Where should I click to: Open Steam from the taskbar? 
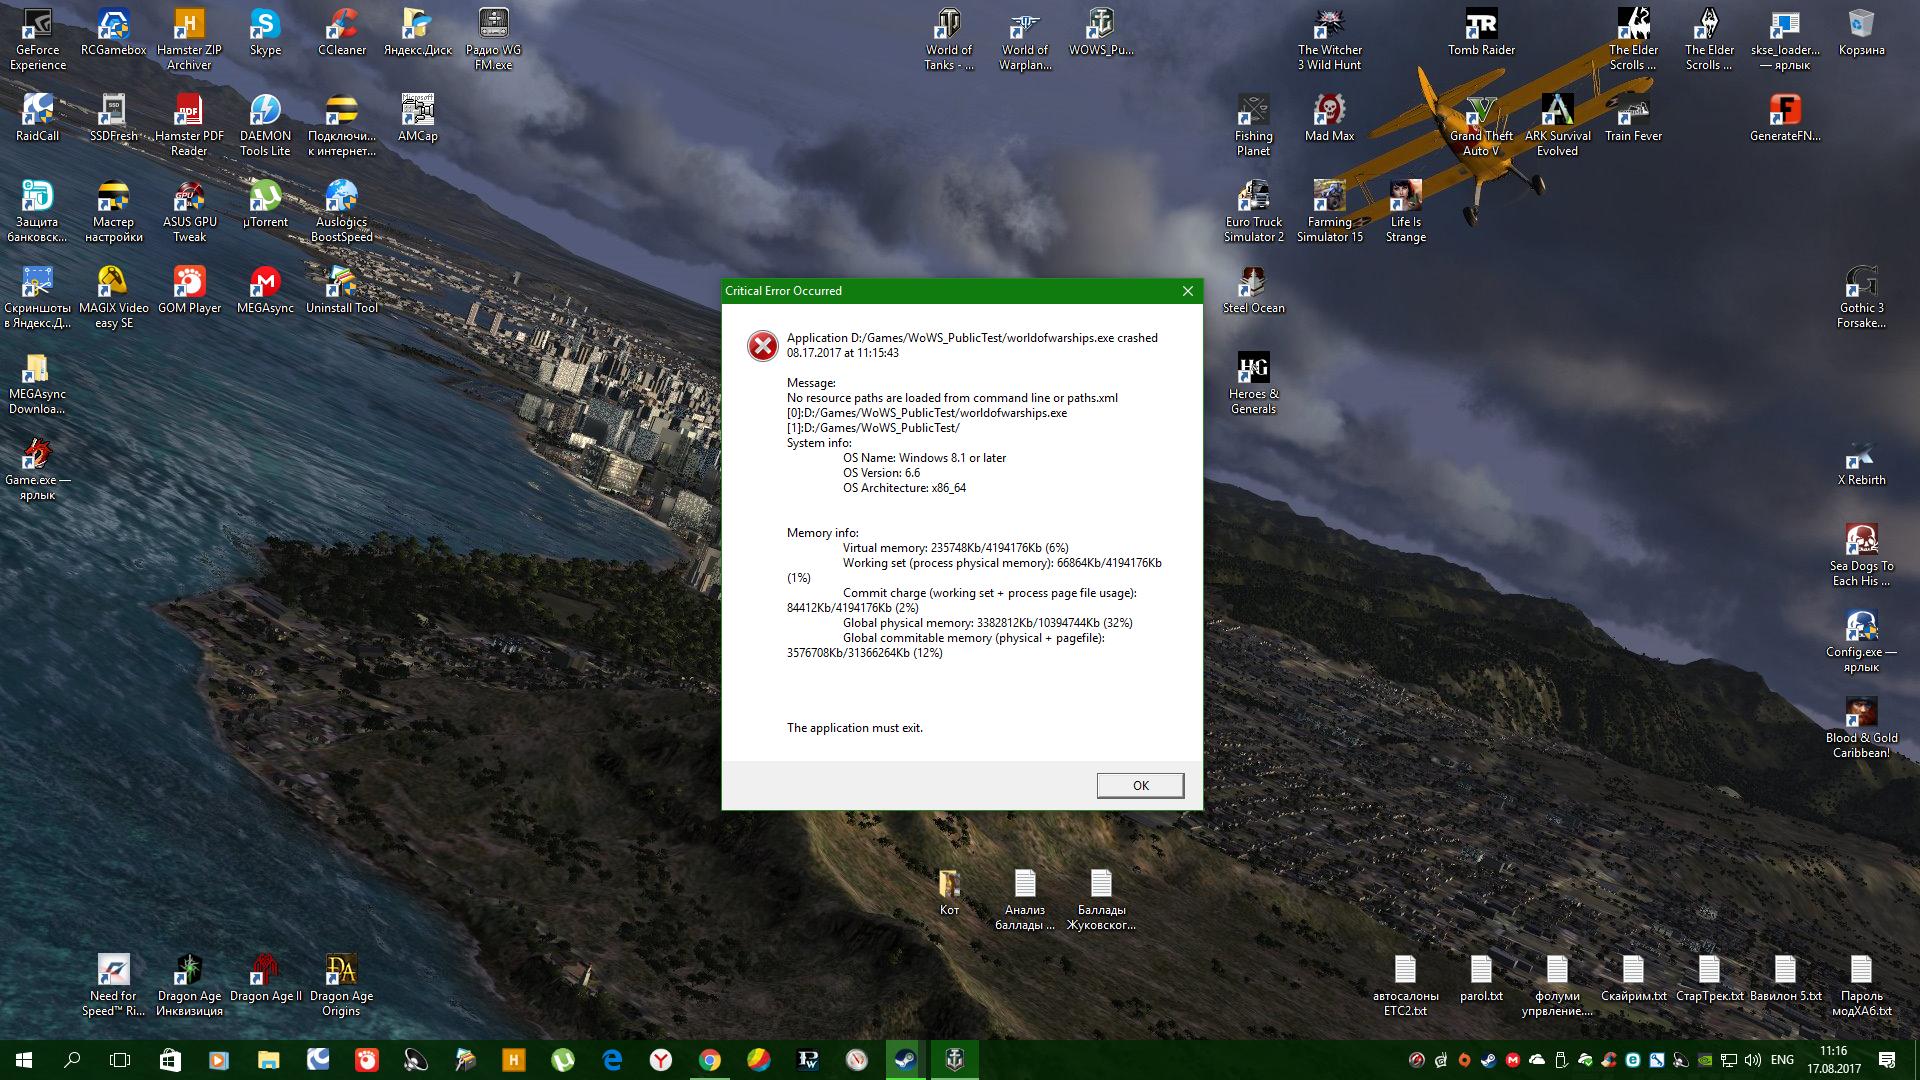click(905, 1060)
